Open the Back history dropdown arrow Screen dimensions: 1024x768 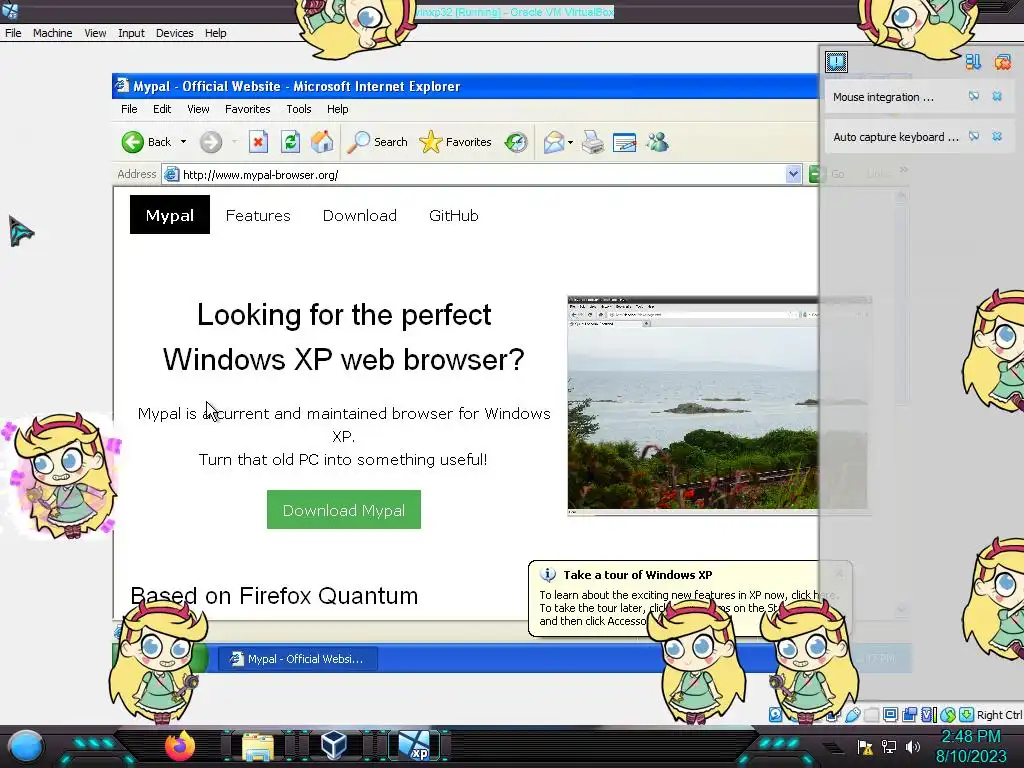click(x=184, y=142)
